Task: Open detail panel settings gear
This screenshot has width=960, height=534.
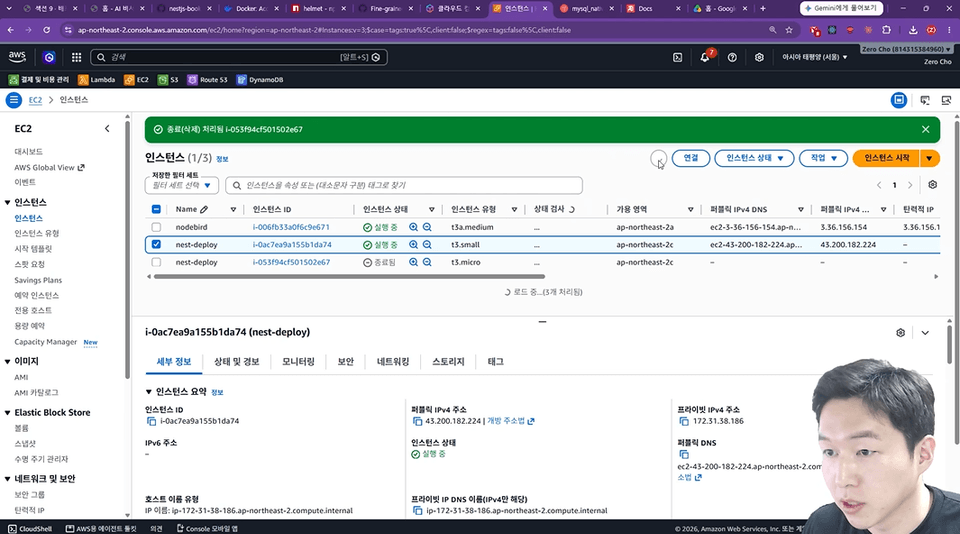Action: [x=901, y=333]
